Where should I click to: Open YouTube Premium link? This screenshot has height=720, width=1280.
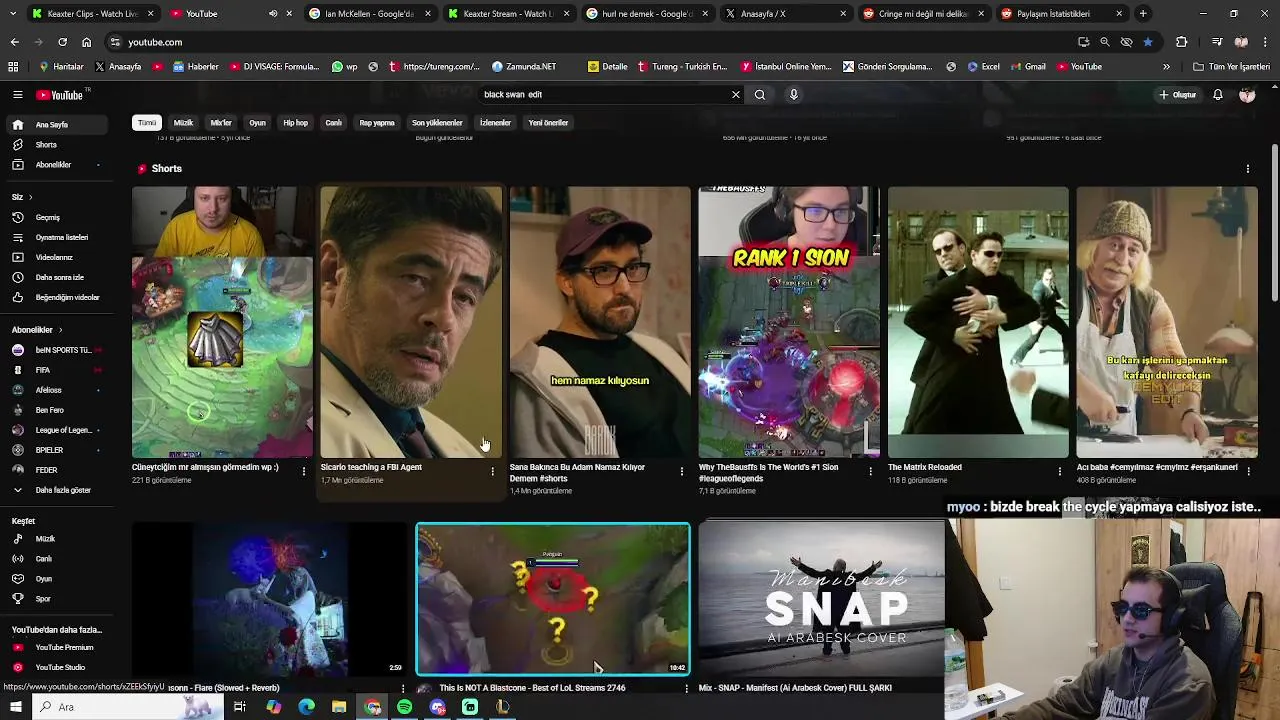click(56, 648)
